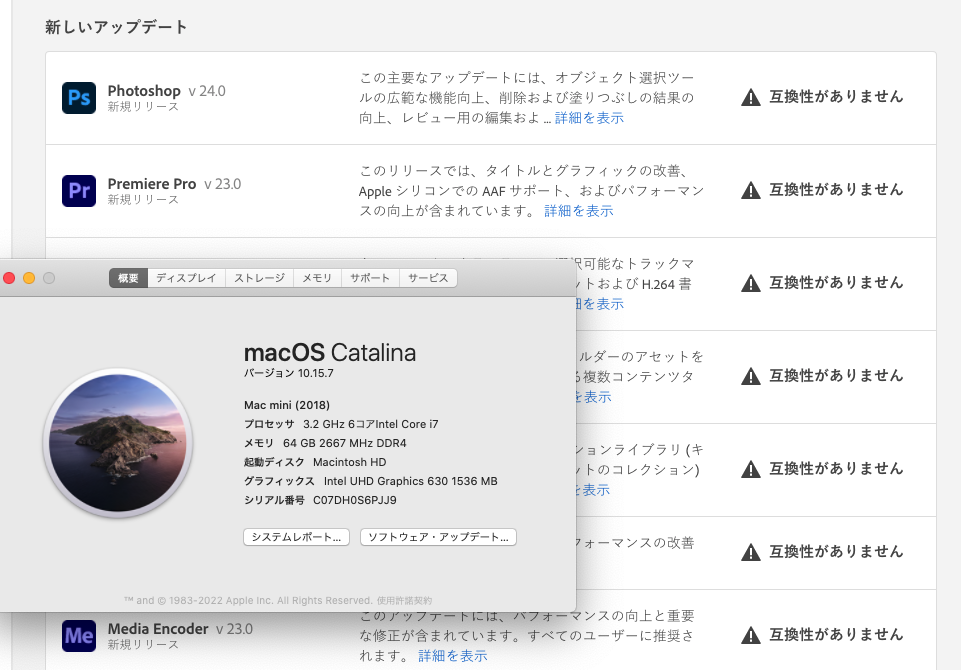Screen dimensions: 961x670
Task: Click 互換性がありません text in Photoshop row
Action: click(836, 97)
